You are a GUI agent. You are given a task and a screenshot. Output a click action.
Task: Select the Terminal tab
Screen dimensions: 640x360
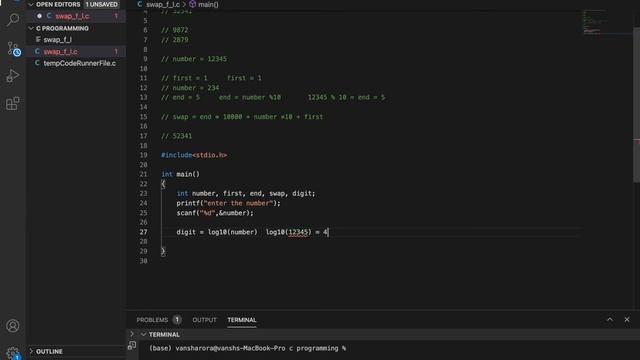(242, 320)
